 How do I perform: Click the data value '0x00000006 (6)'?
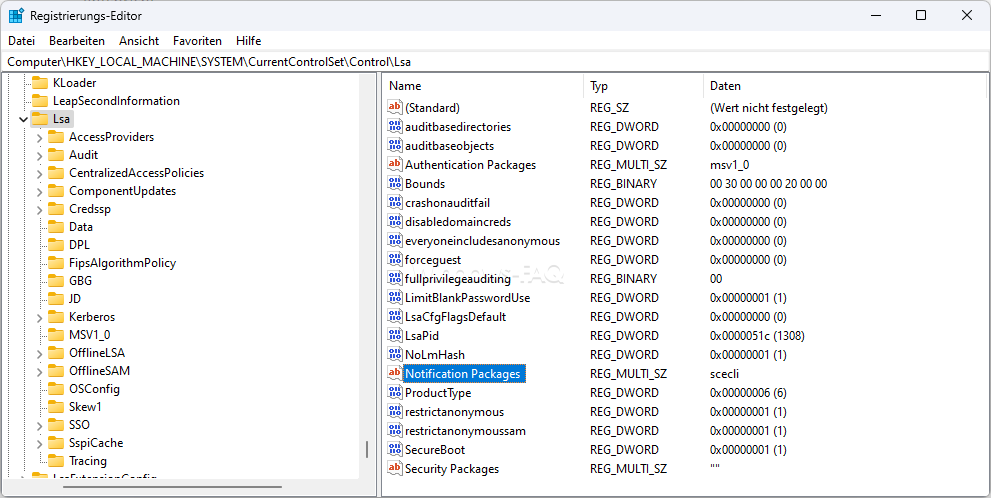pyautogui.click(x=748, y=392)
